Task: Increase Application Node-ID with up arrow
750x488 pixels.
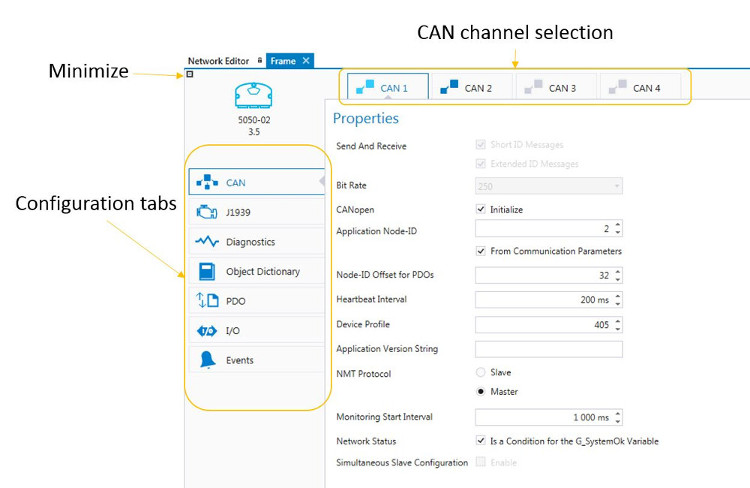Action: [618, 224]
